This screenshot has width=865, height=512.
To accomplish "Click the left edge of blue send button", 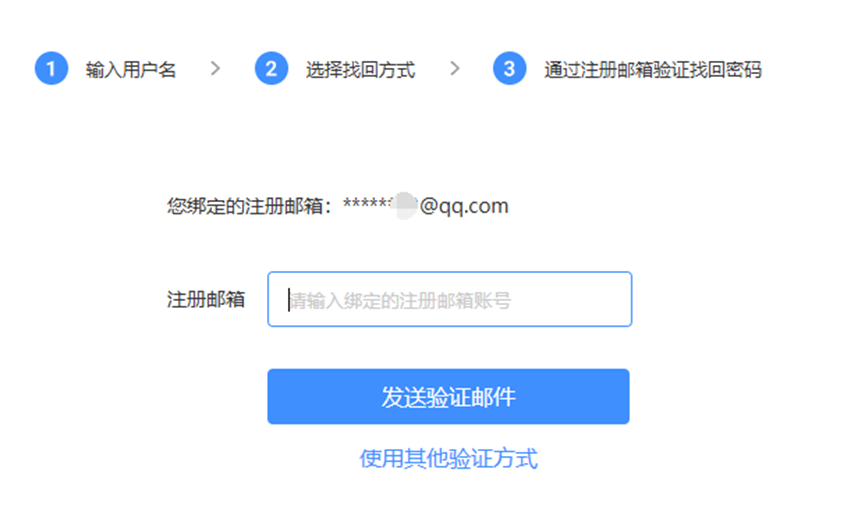I will click(x=270, y=397).
